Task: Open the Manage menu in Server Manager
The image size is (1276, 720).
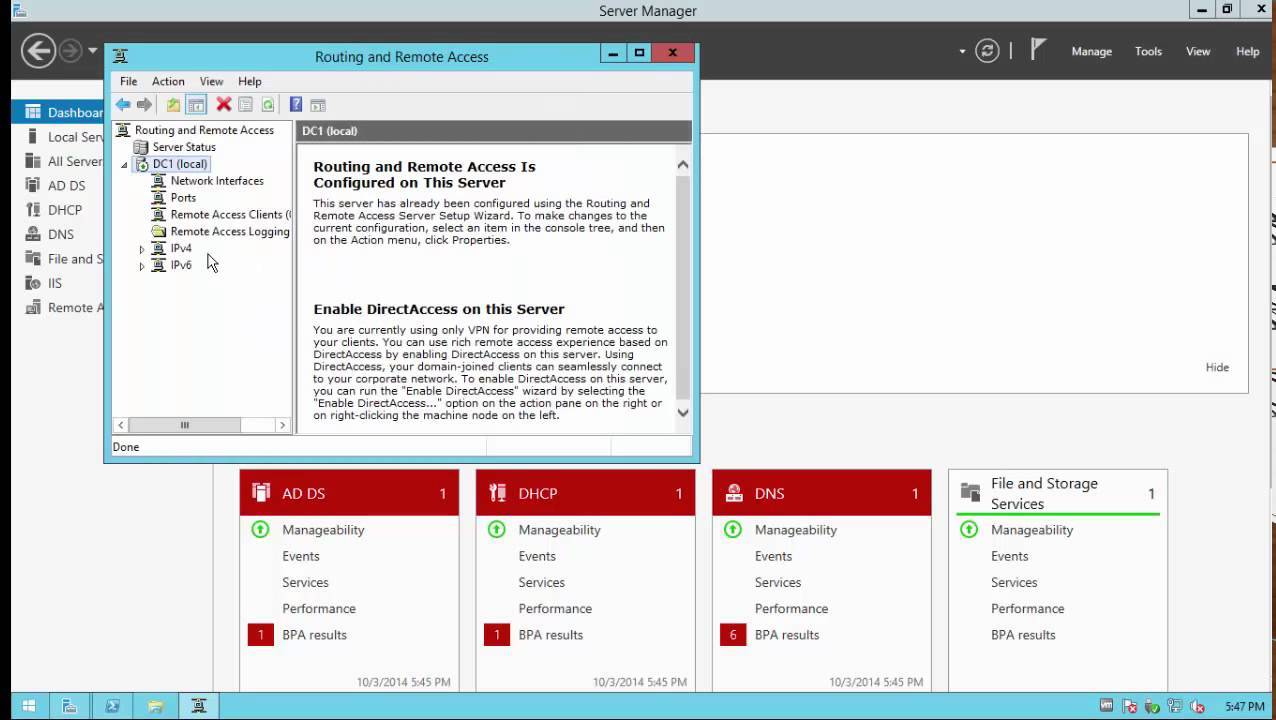Action: tap(1091, 51)
